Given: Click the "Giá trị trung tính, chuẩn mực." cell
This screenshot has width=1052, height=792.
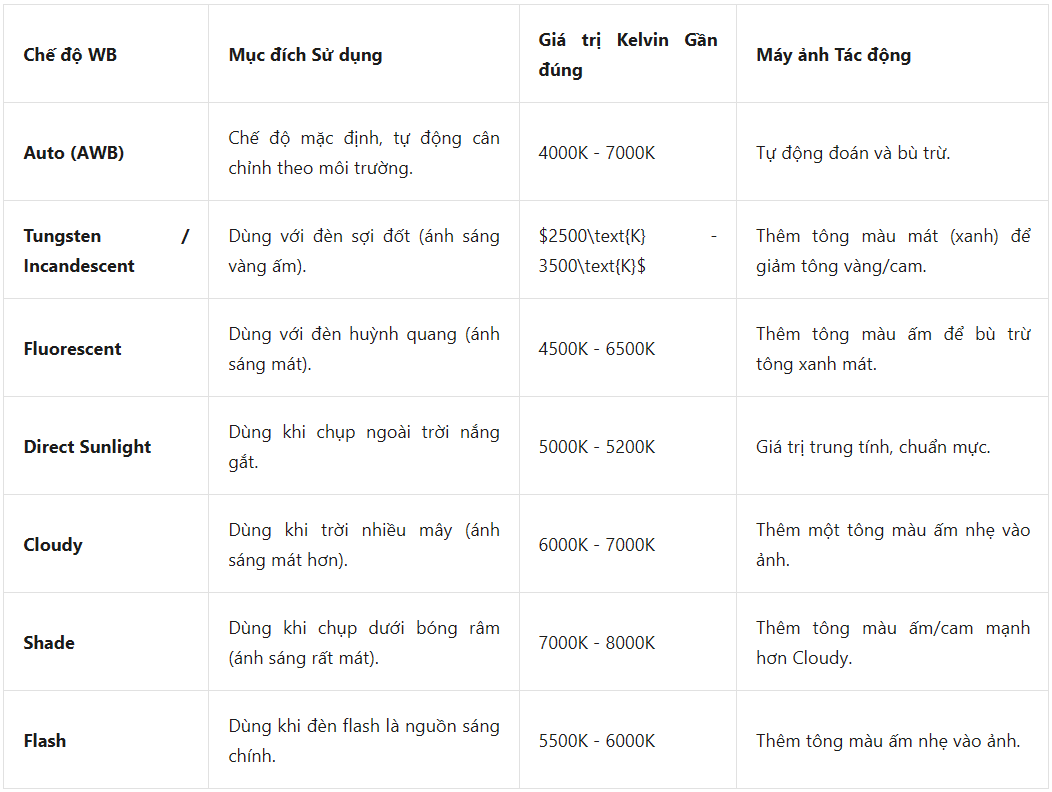Looking at the screenshot, I should [873, 447].
